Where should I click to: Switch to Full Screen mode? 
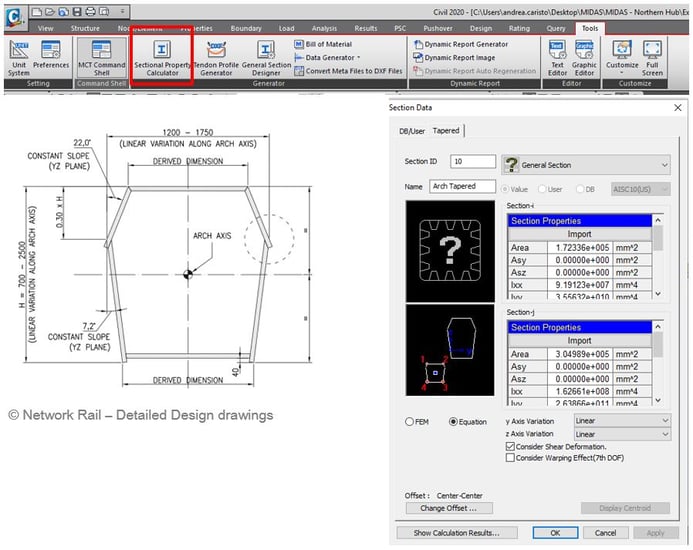[x=652, y=58]
